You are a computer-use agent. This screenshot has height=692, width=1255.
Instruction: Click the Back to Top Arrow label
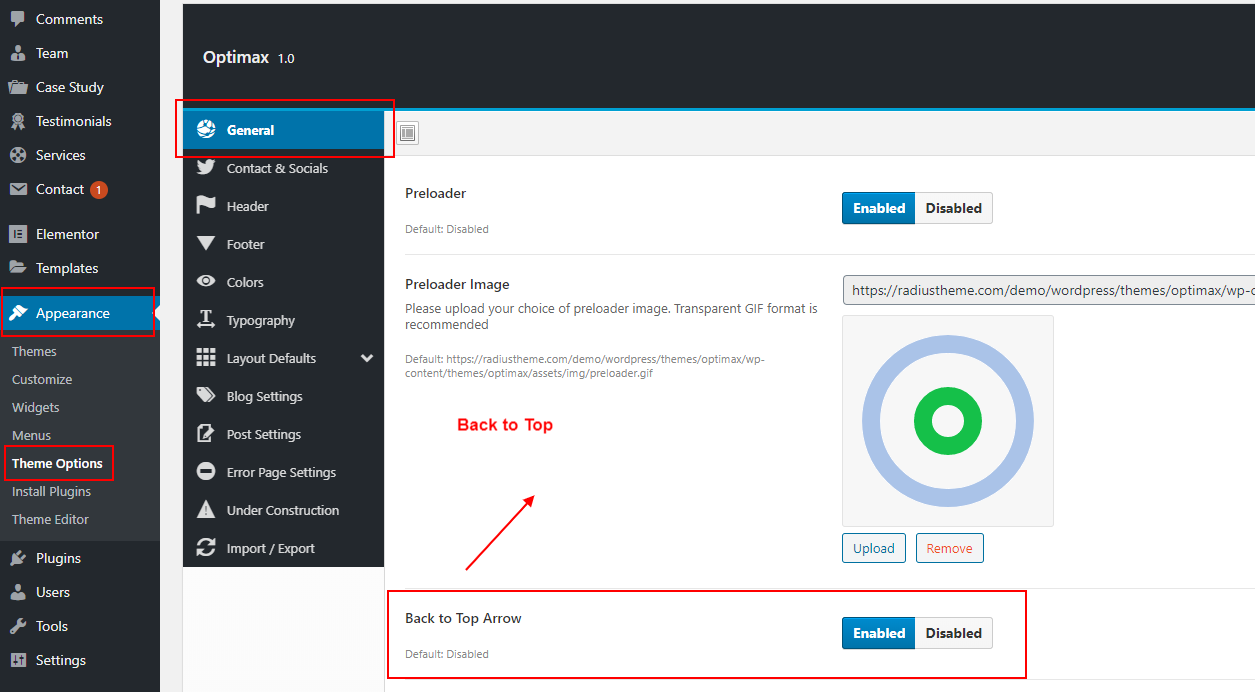463,618
